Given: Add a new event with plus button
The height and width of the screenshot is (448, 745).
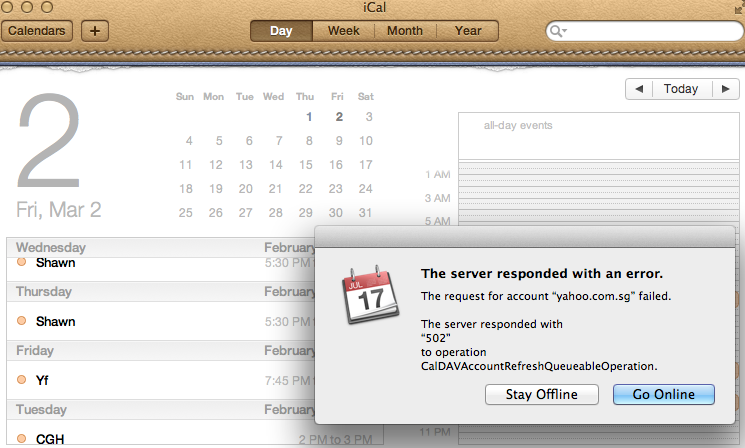Looking at the screenshot, I should click(x=95, y=31).
